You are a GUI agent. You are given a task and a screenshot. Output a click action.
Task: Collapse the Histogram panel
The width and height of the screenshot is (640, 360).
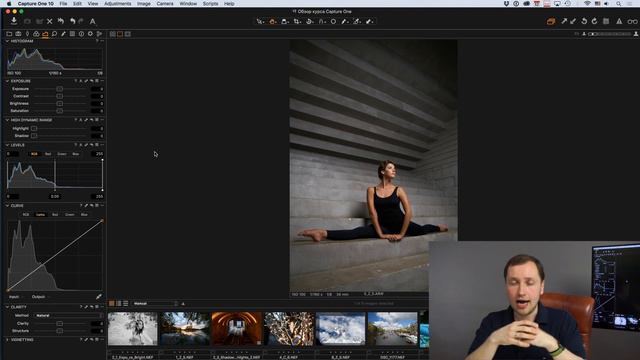click(x=7, y=41)
